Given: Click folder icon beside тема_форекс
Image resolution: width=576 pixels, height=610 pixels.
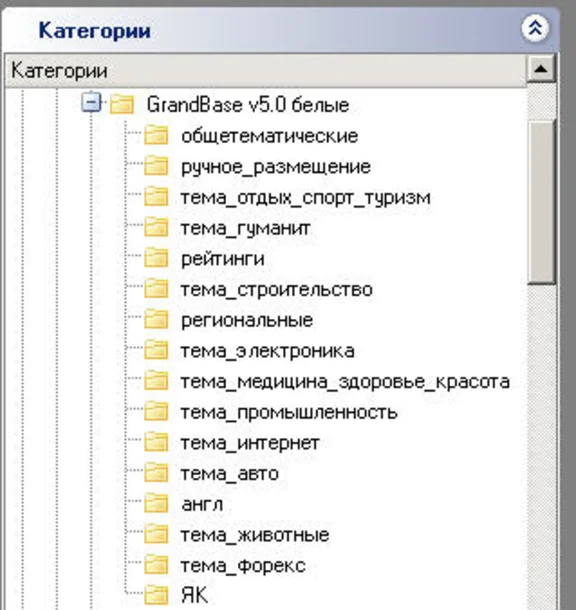Looking at the screenshot, I should (x=156, y=565).
